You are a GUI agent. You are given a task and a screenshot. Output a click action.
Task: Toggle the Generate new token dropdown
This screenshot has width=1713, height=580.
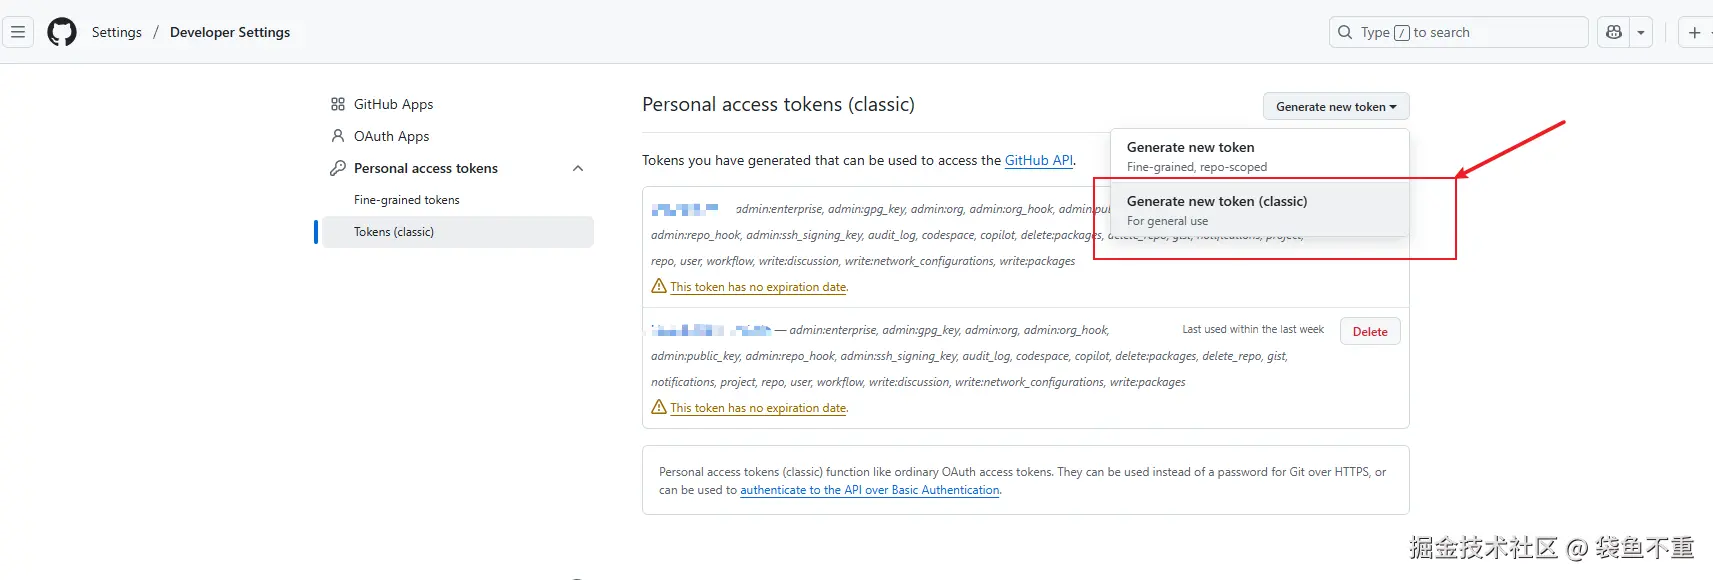click(x=1335, y=107)
